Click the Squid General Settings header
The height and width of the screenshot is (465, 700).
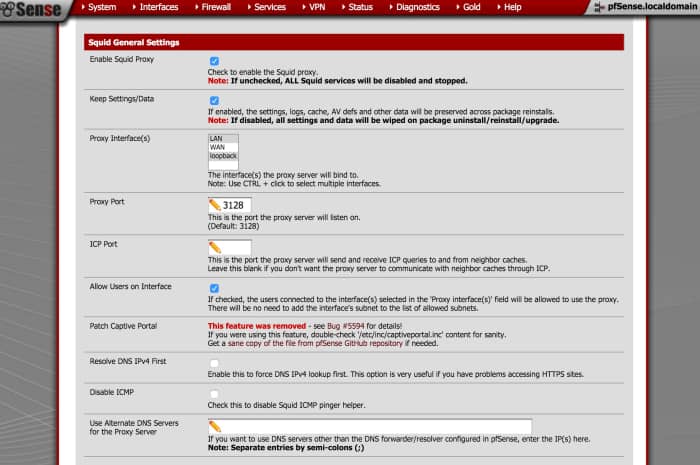(x=354, y=42)
